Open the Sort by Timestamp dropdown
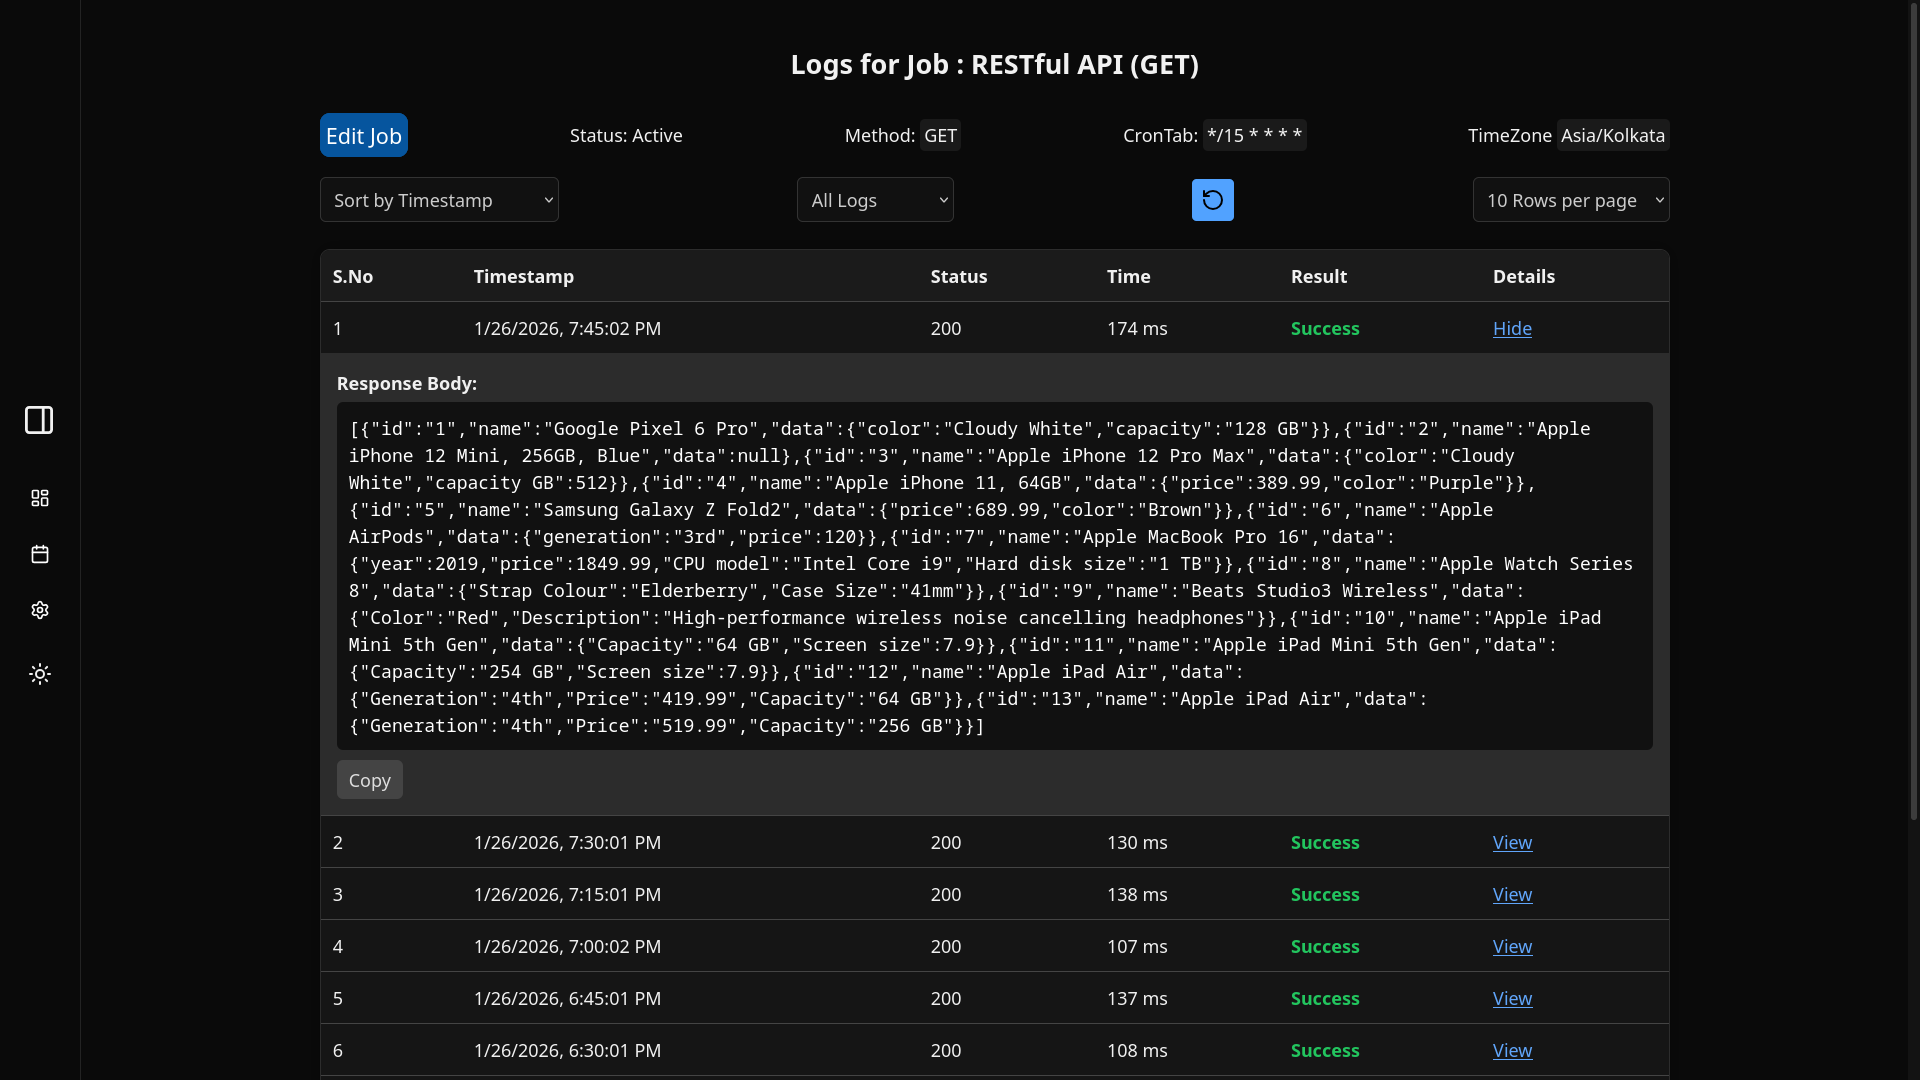The image size is (1920, 1080). (439, 199)
